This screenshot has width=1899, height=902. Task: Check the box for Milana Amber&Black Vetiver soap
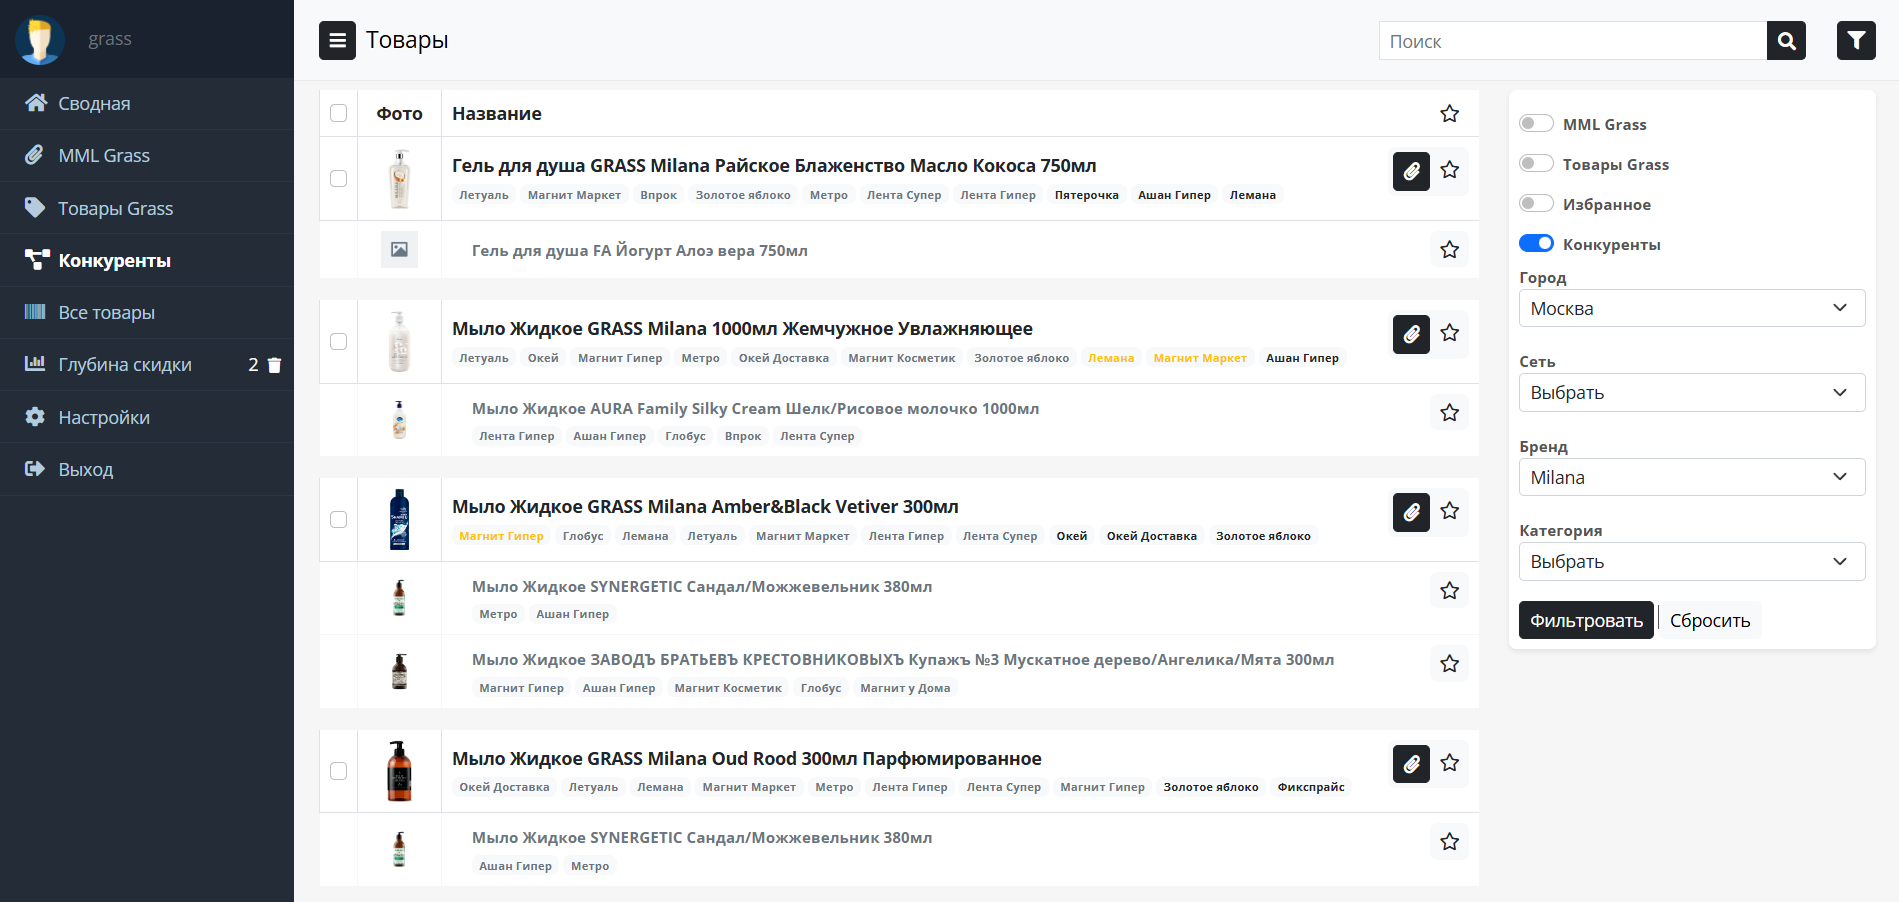[x=339, y=520]
